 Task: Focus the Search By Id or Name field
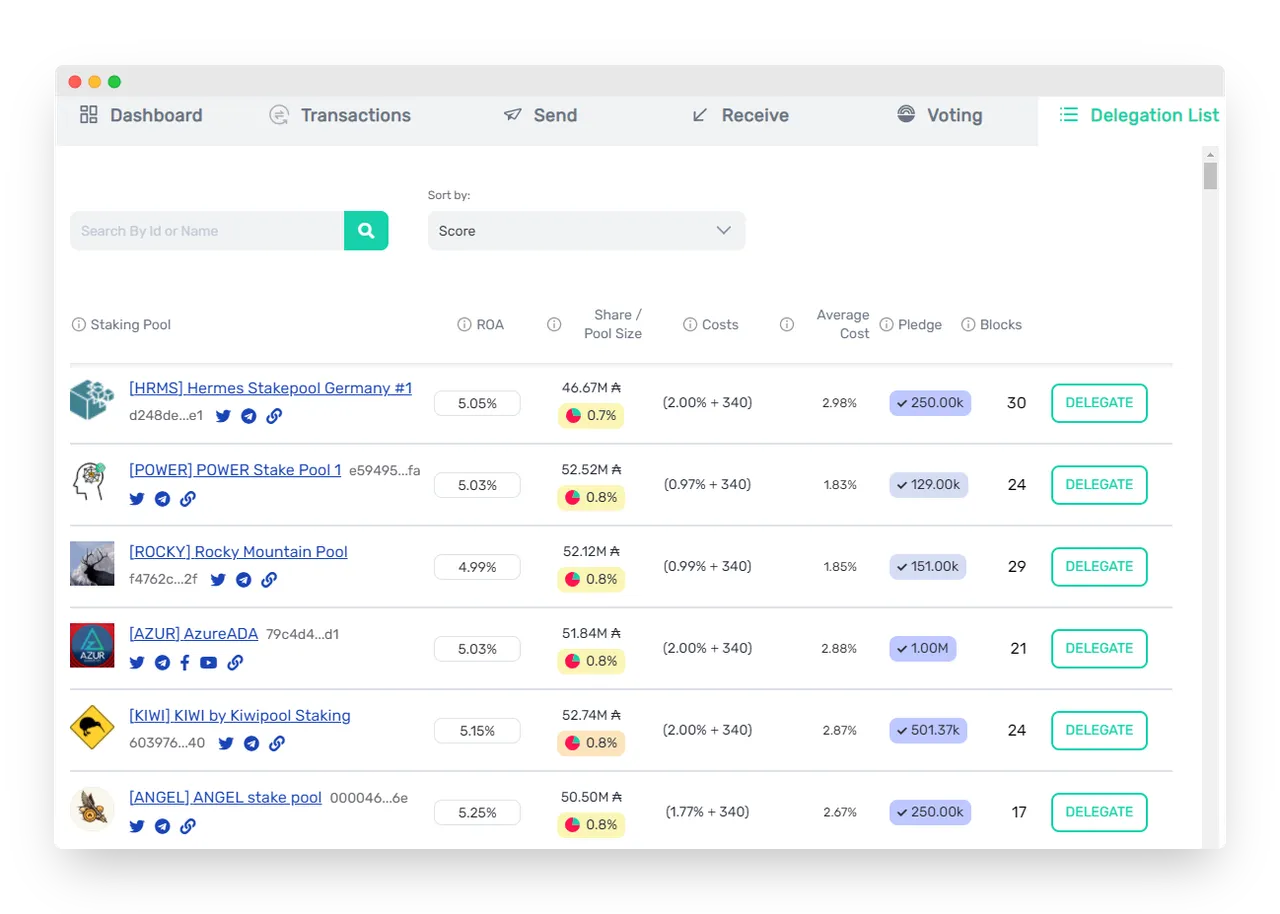[207, 231]
